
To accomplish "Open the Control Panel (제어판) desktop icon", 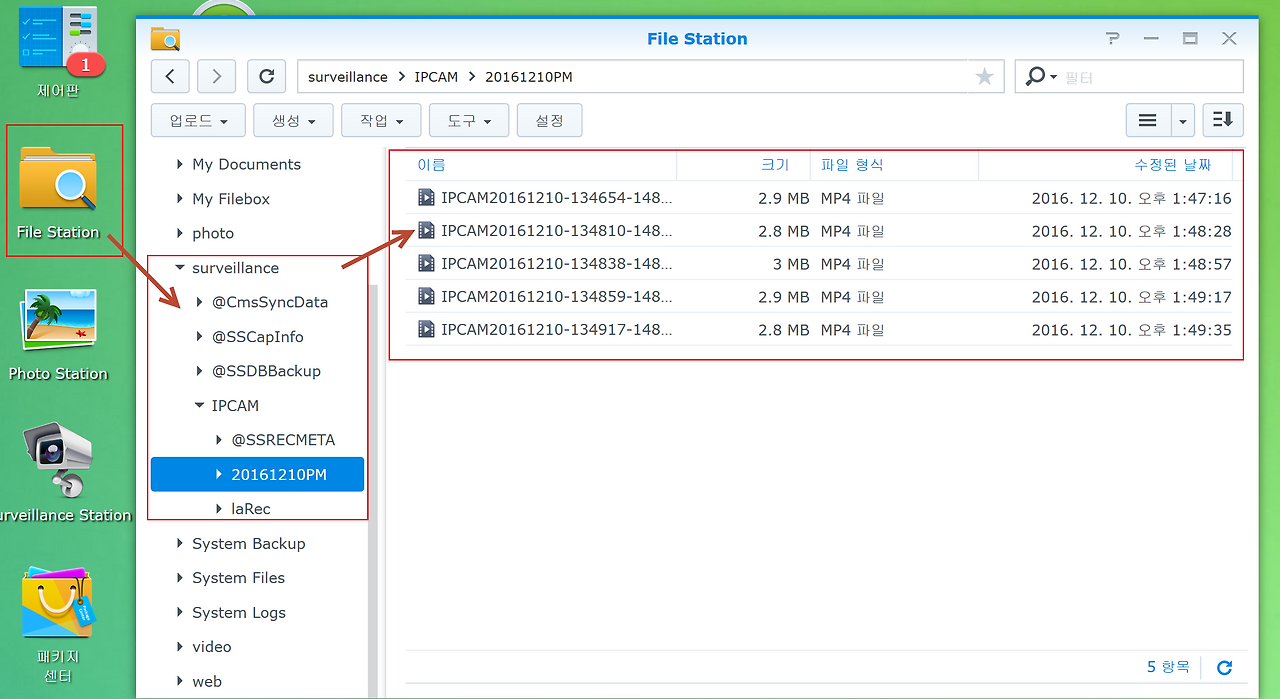I will 58,40.
